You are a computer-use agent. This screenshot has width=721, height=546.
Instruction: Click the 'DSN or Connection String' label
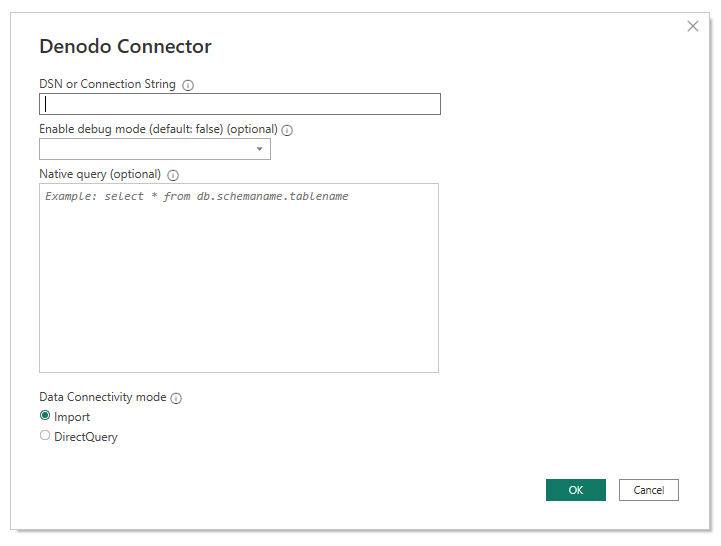[x=107, y=85]
